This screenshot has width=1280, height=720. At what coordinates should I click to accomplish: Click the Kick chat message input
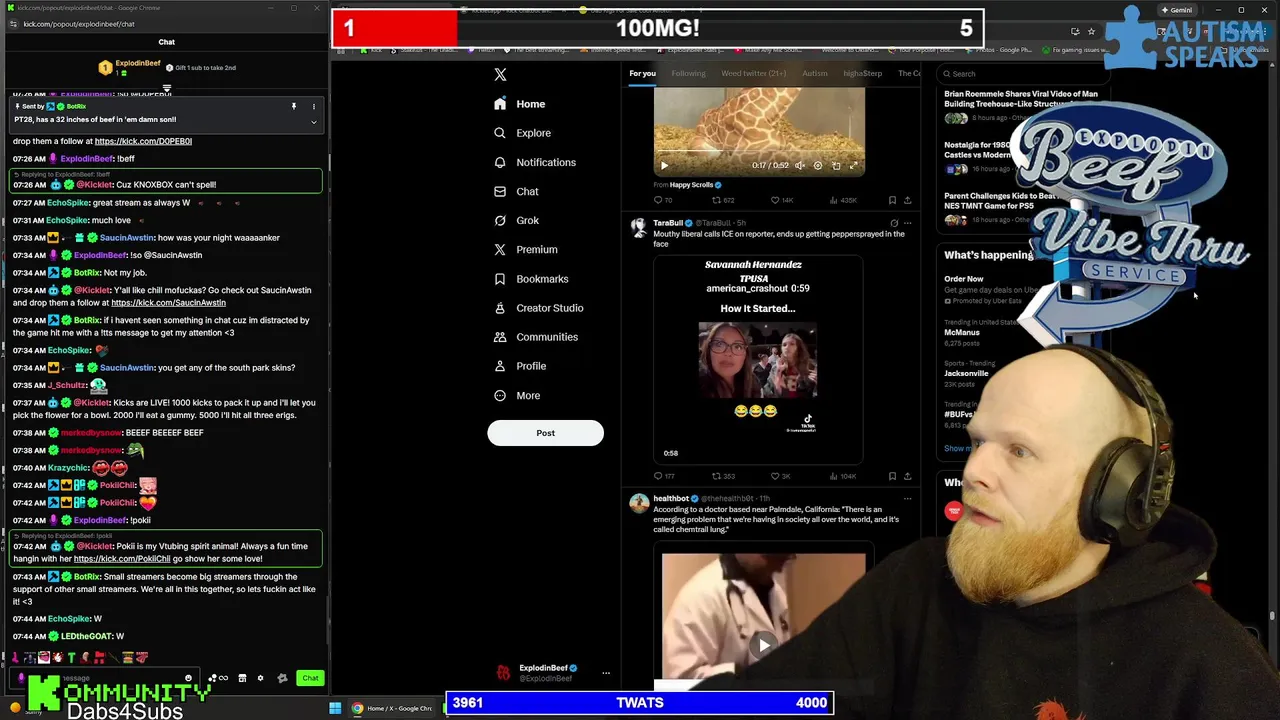tap(105, 678)
